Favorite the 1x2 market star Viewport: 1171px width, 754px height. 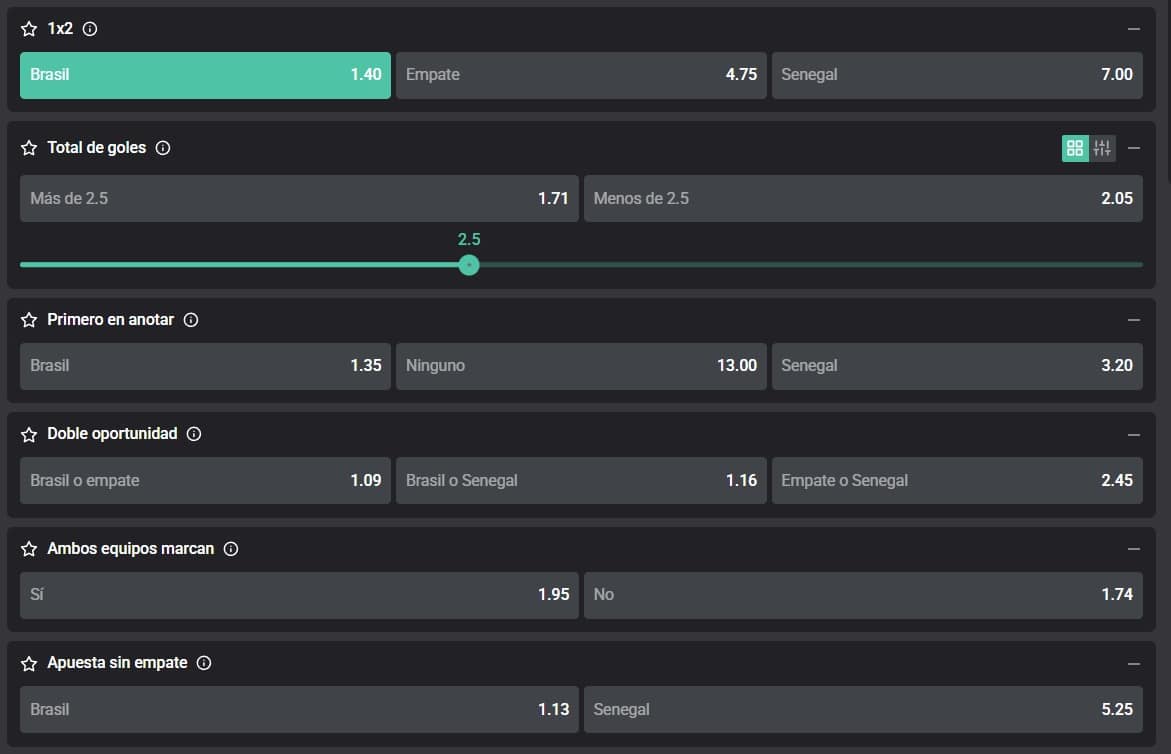pos(29,30)
